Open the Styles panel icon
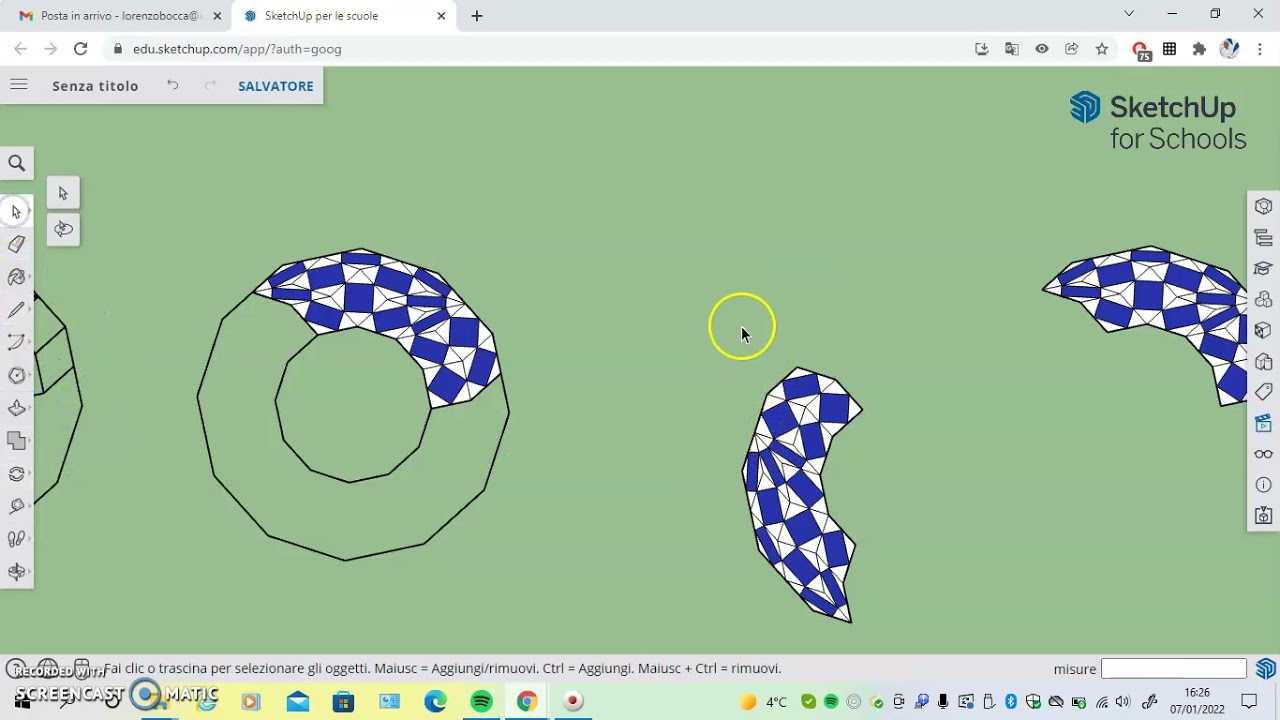The width and height of the screenshot is (1280, 720). 1264,361
